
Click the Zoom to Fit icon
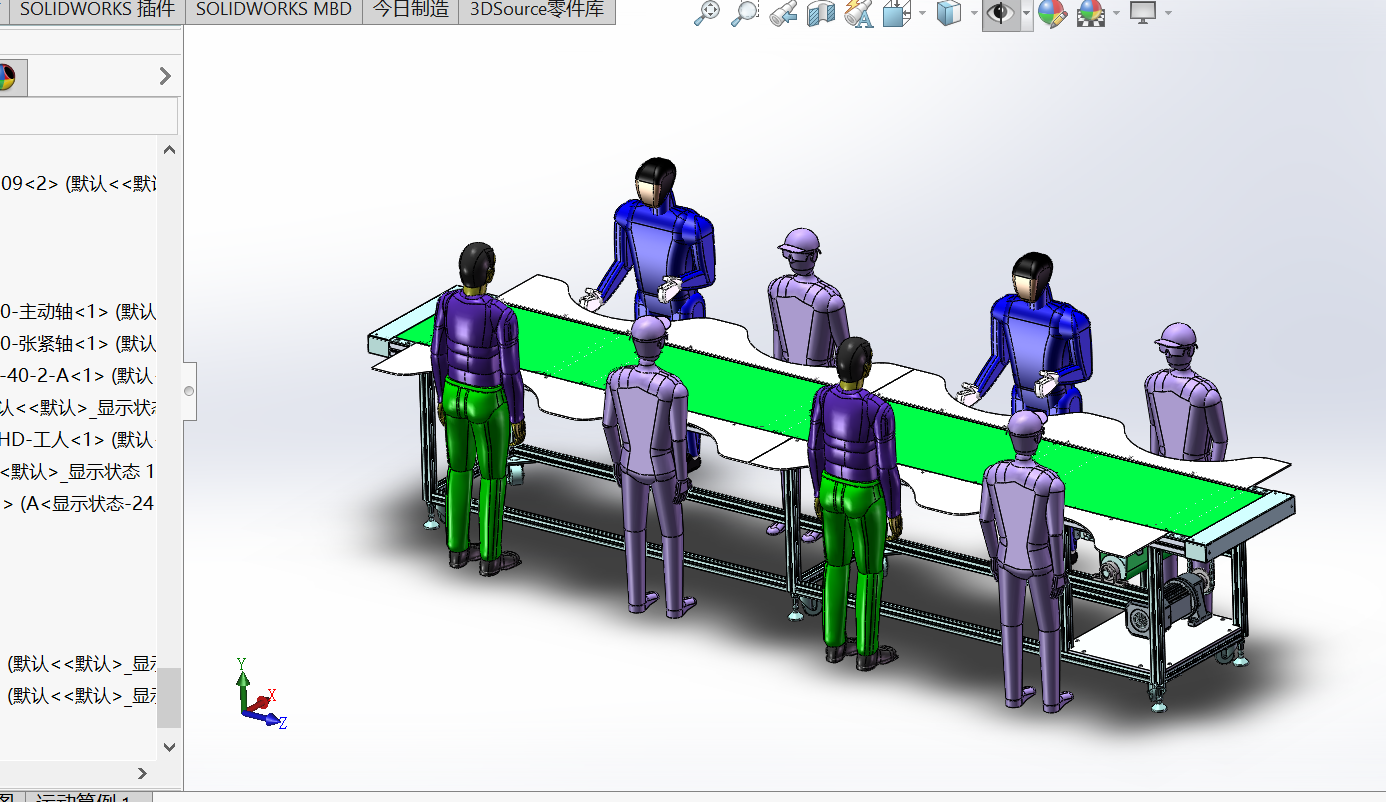click(707, 13)
